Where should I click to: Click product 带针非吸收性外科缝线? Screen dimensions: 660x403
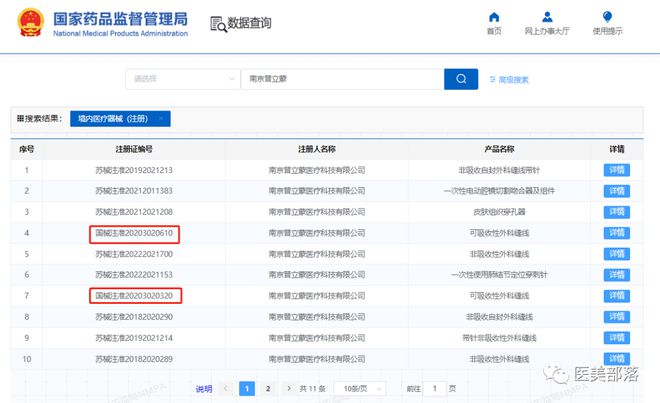coord(499,338)
